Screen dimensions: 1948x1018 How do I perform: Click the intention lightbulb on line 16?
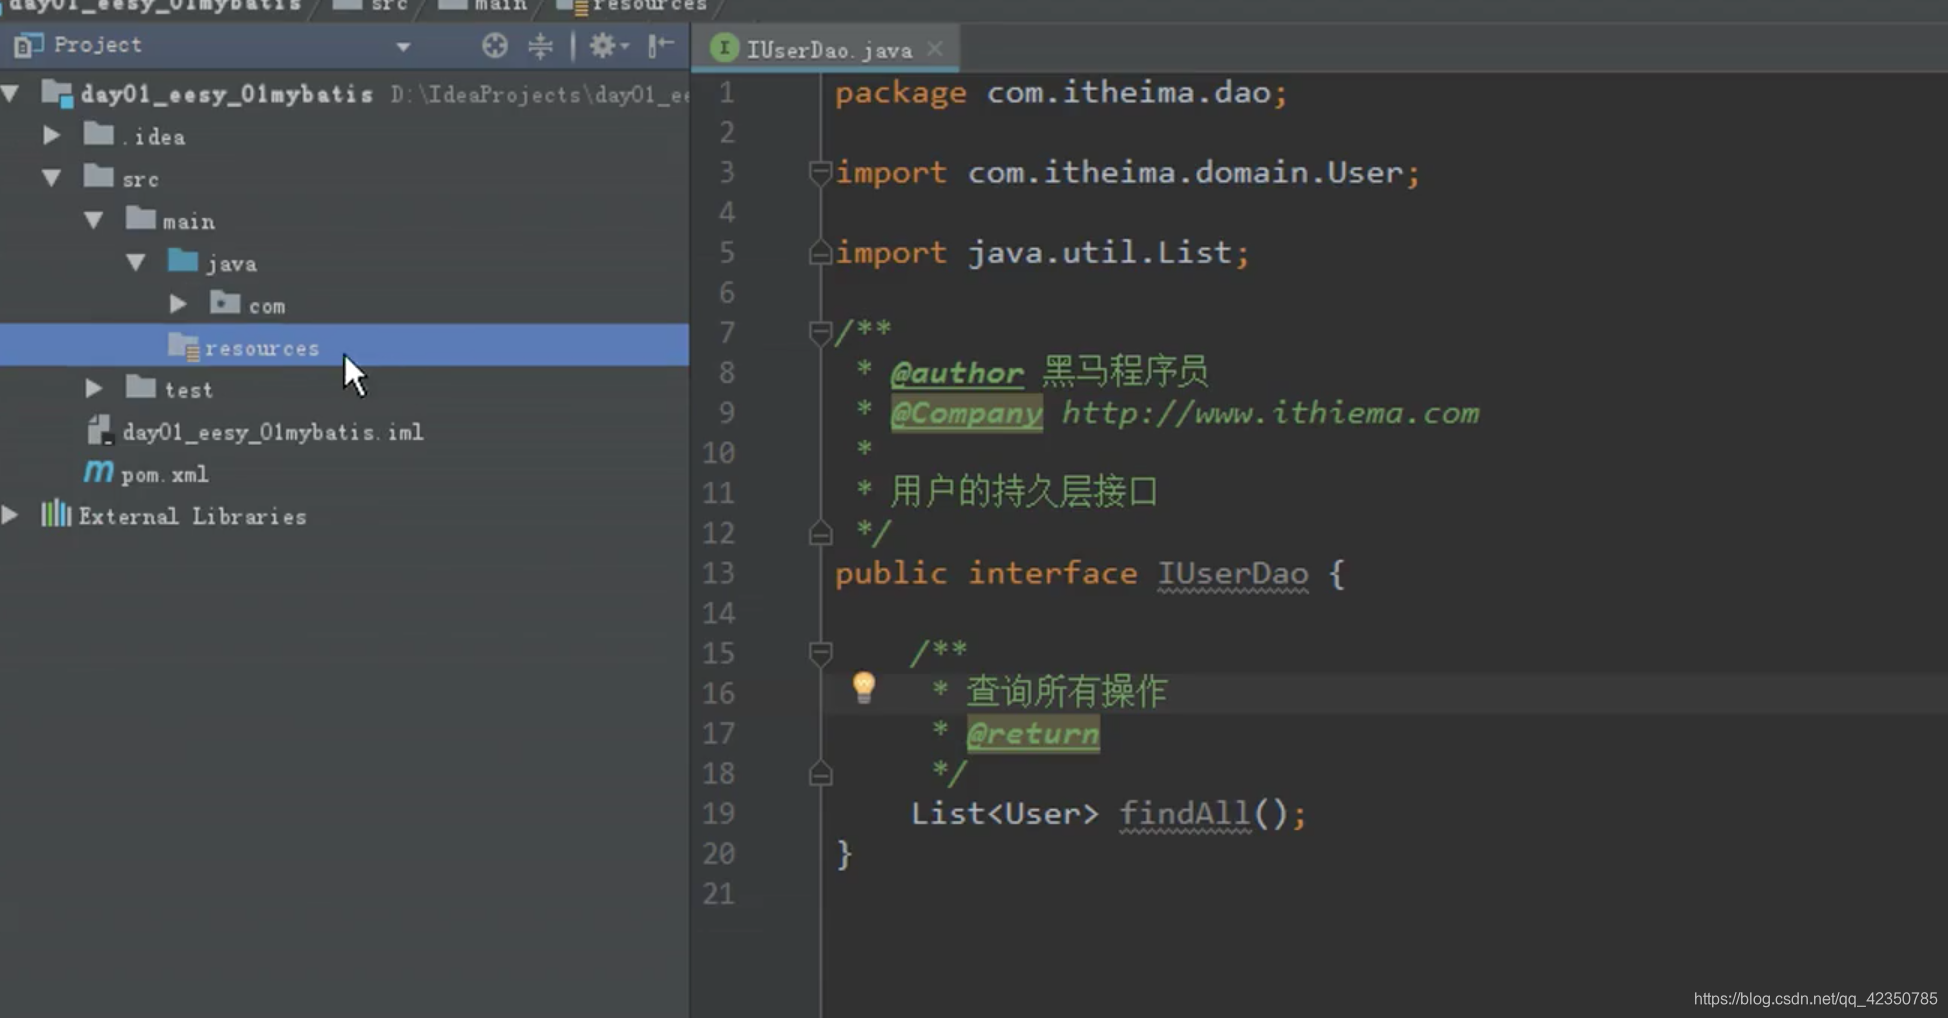863,687
